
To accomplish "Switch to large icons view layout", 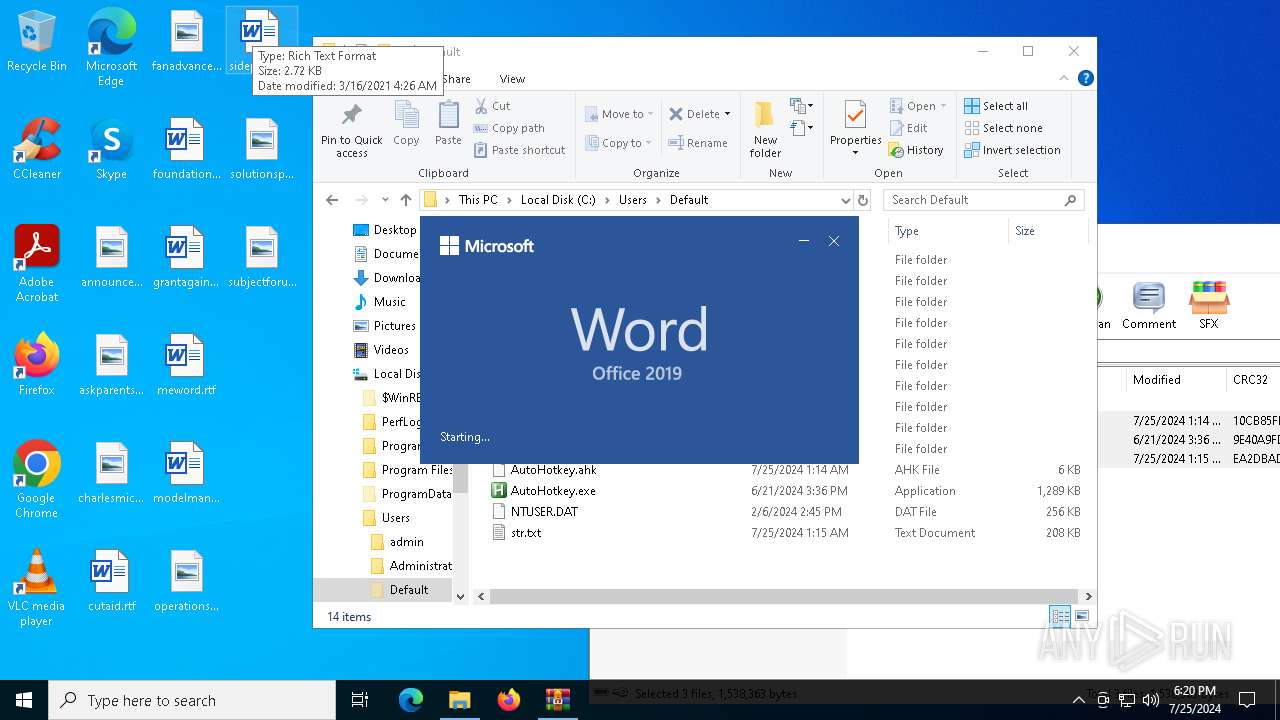I will pos(1081,617).
